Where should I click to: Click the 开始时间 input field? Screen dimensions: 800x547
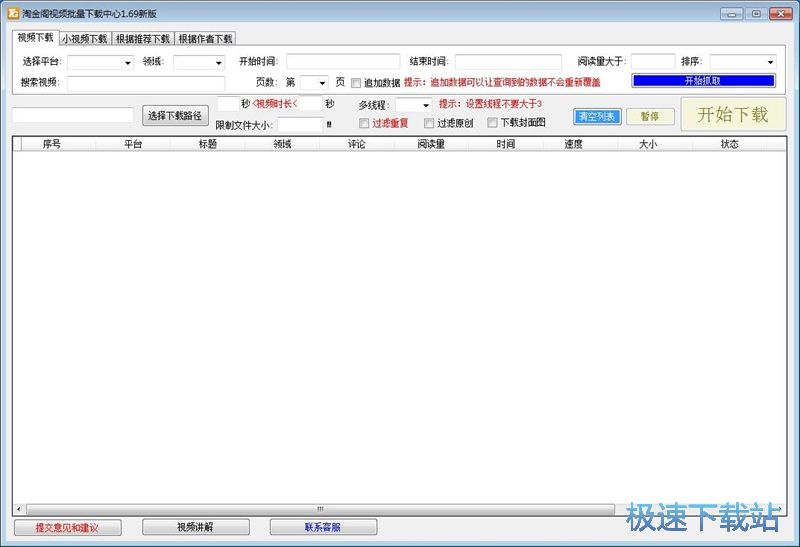pyautogui.click(x=343, y=62)
